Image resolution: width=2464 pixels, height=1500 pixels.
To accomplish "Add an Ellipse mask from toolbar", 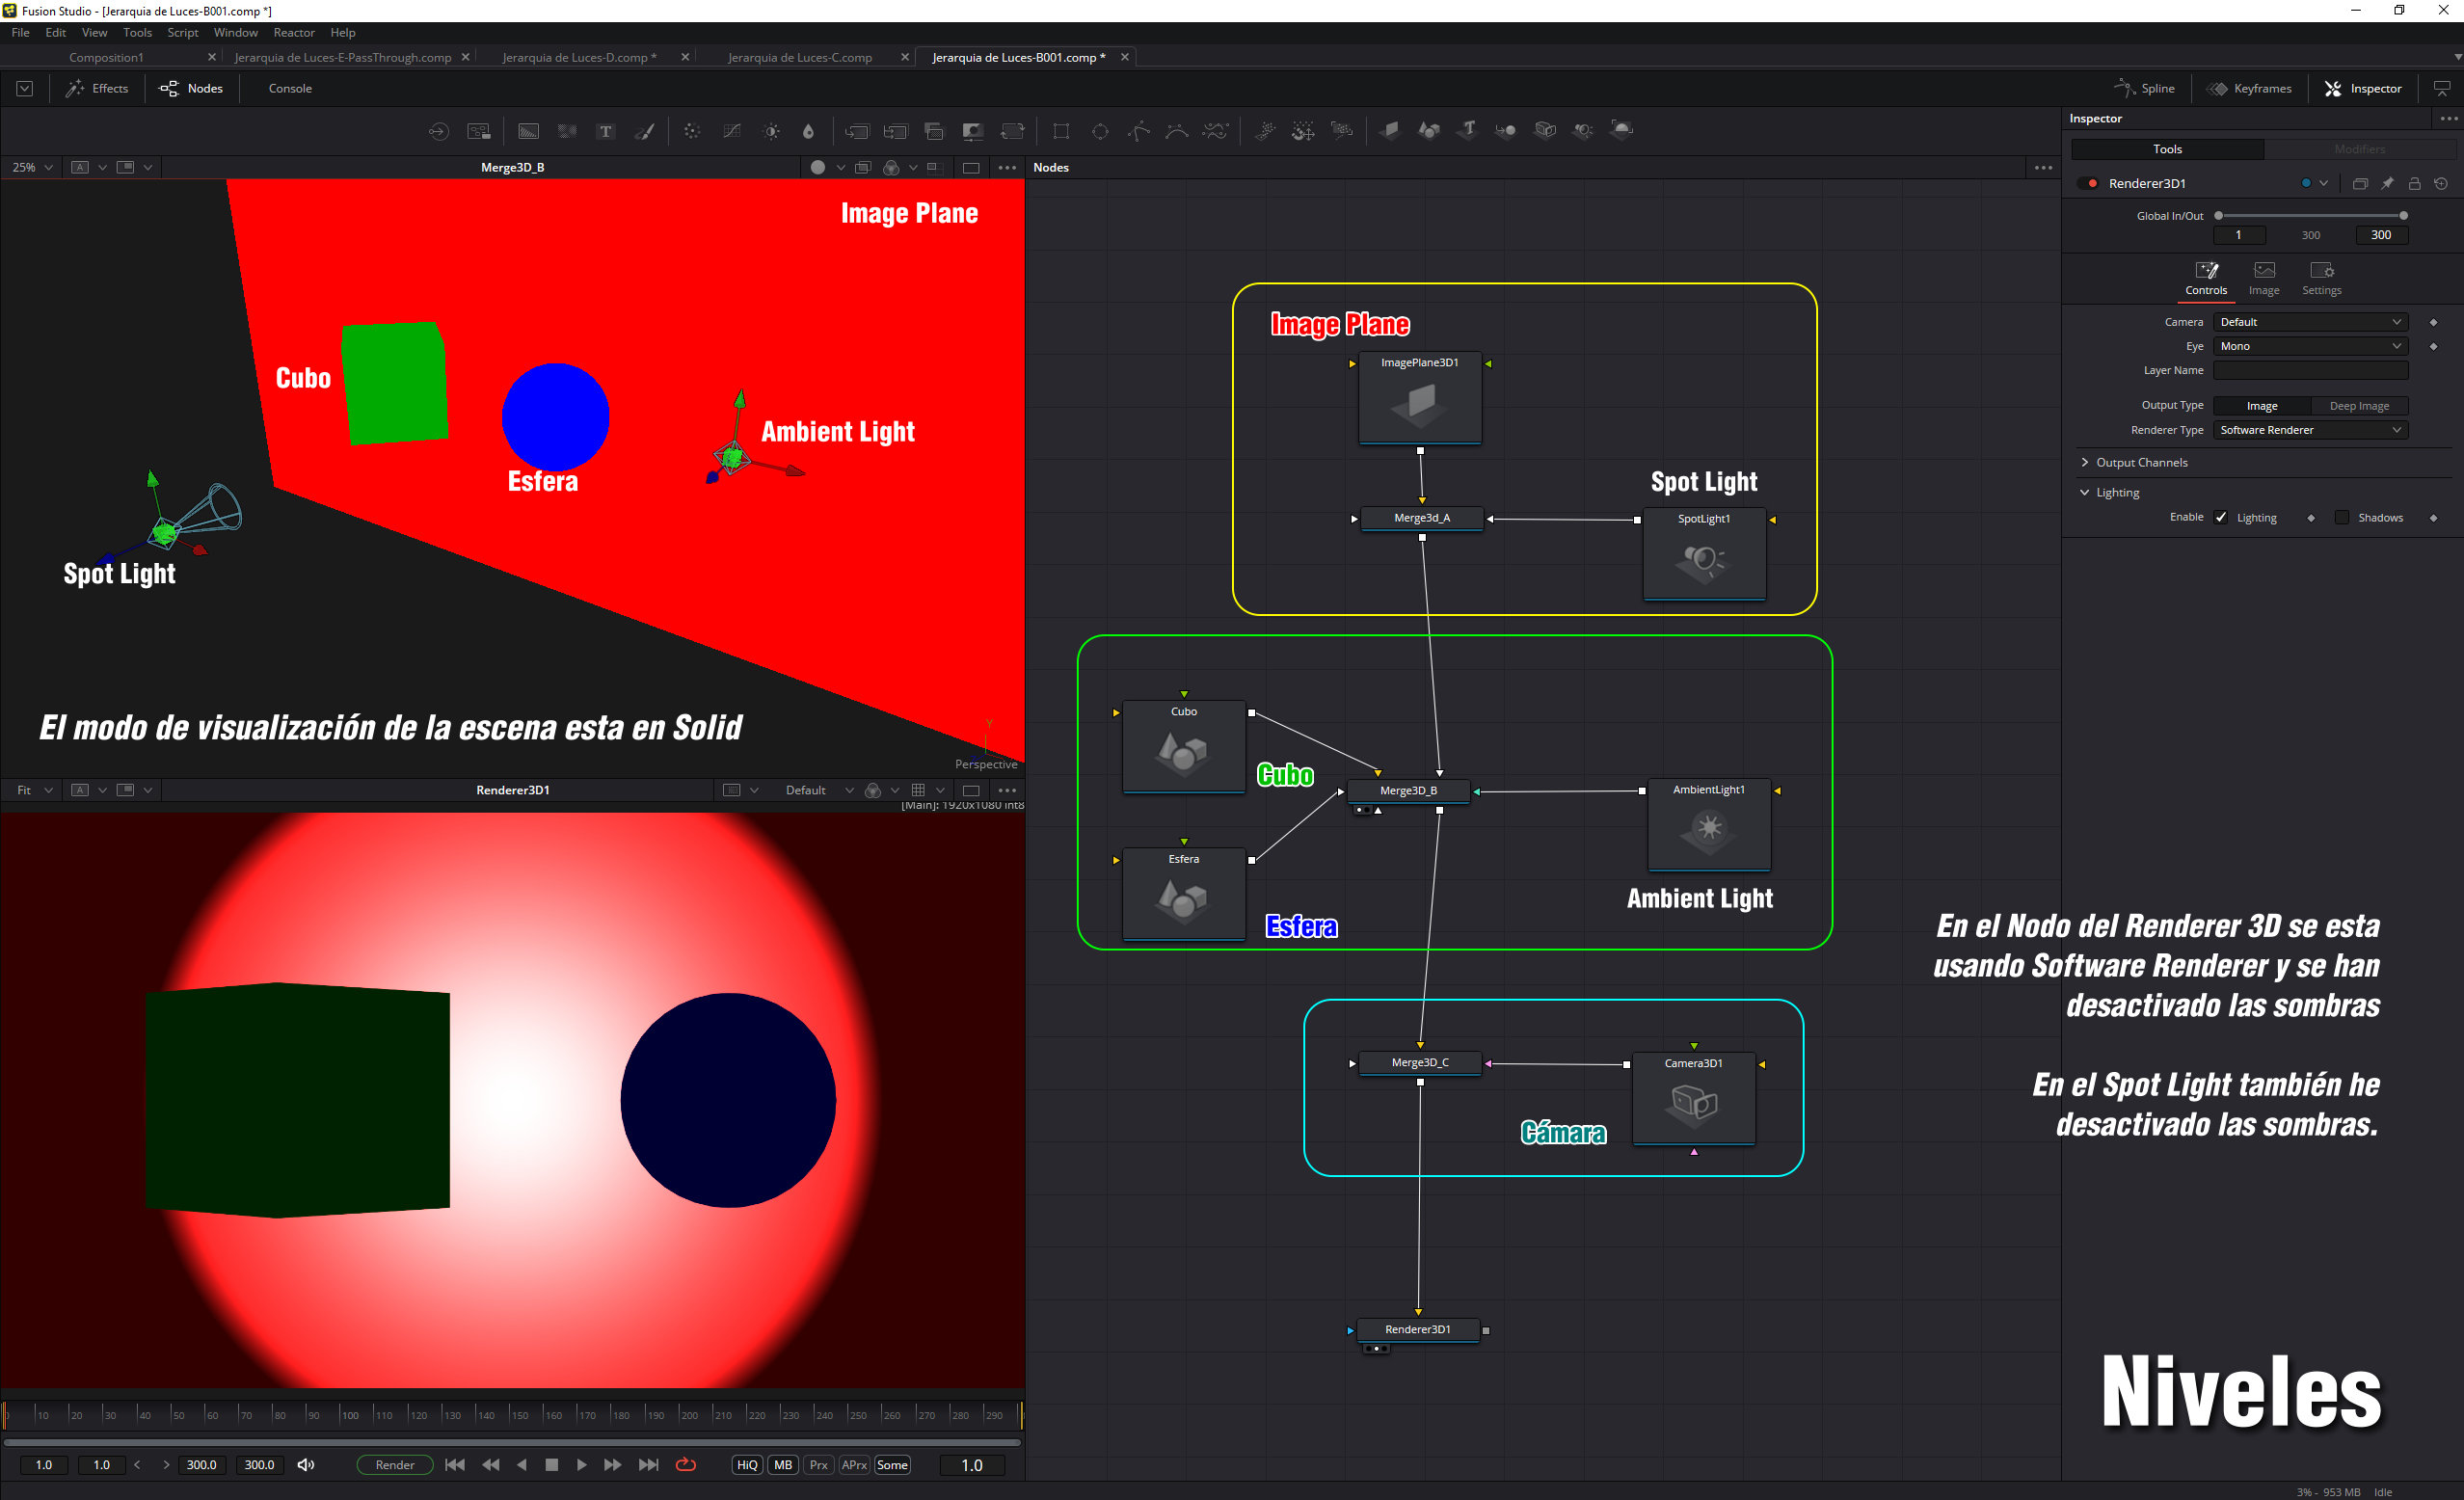I will tap(1100, 131).
